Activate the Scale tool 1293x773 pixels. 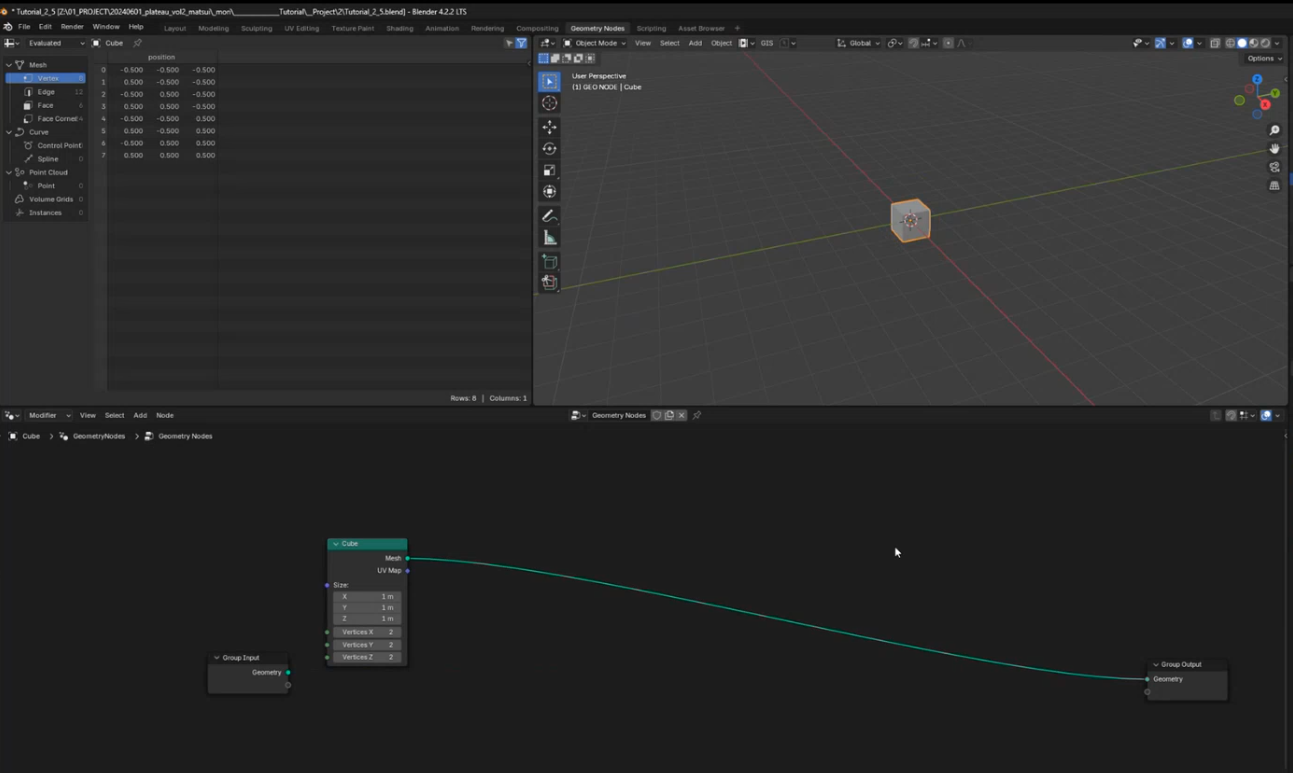click(549, 170)
